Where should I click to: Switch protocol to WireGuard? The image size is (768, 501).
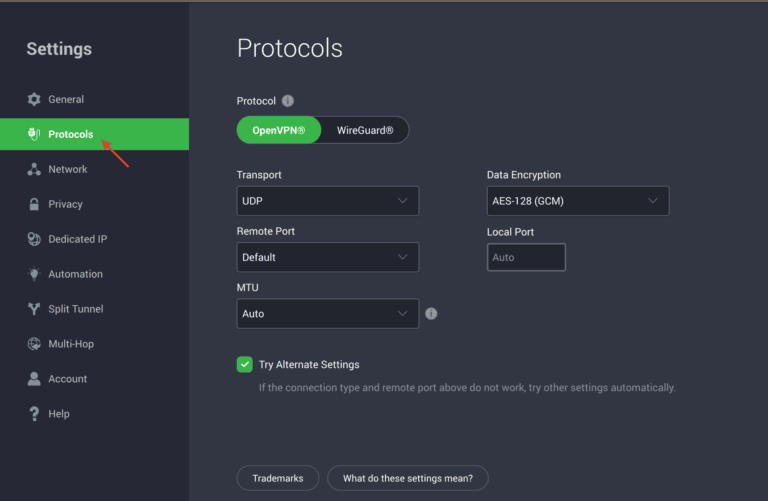click(365, 130)
